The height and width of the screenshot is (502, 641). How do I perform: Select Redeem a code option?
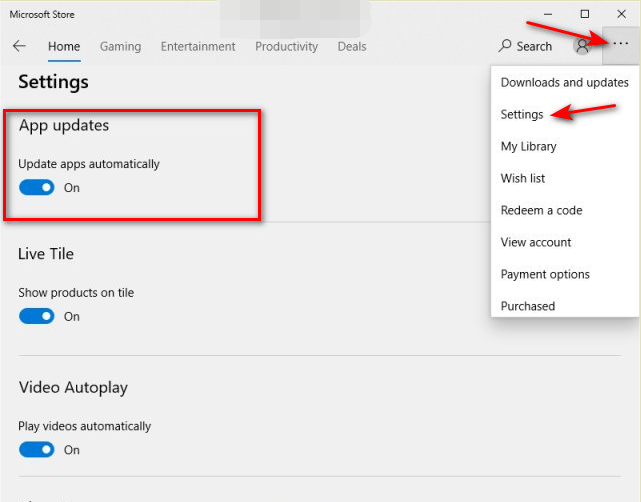541,210
